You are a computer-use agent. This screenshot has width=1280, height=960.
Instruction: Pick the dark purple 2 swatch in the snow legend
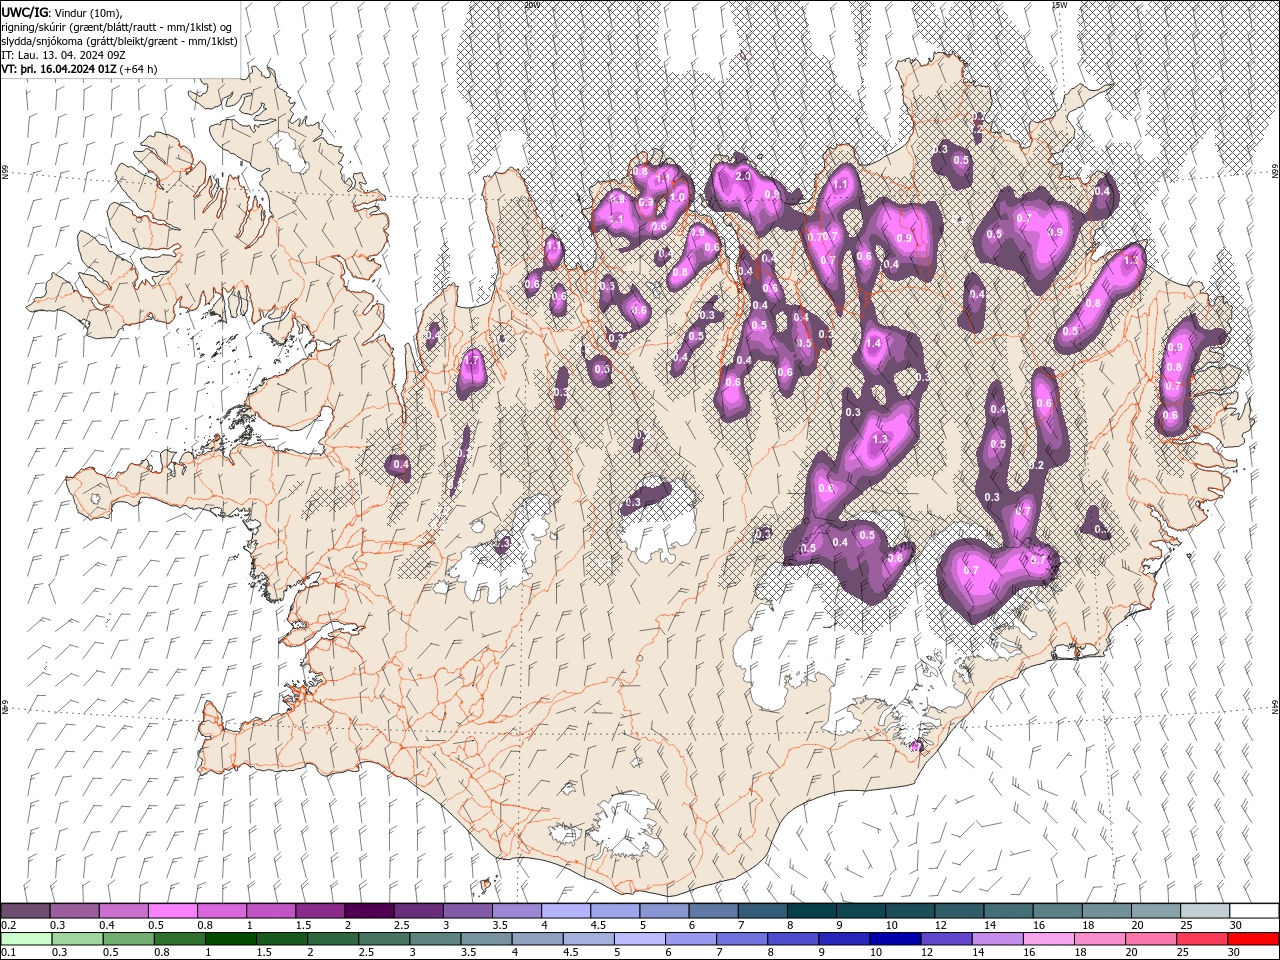point(368,911)
